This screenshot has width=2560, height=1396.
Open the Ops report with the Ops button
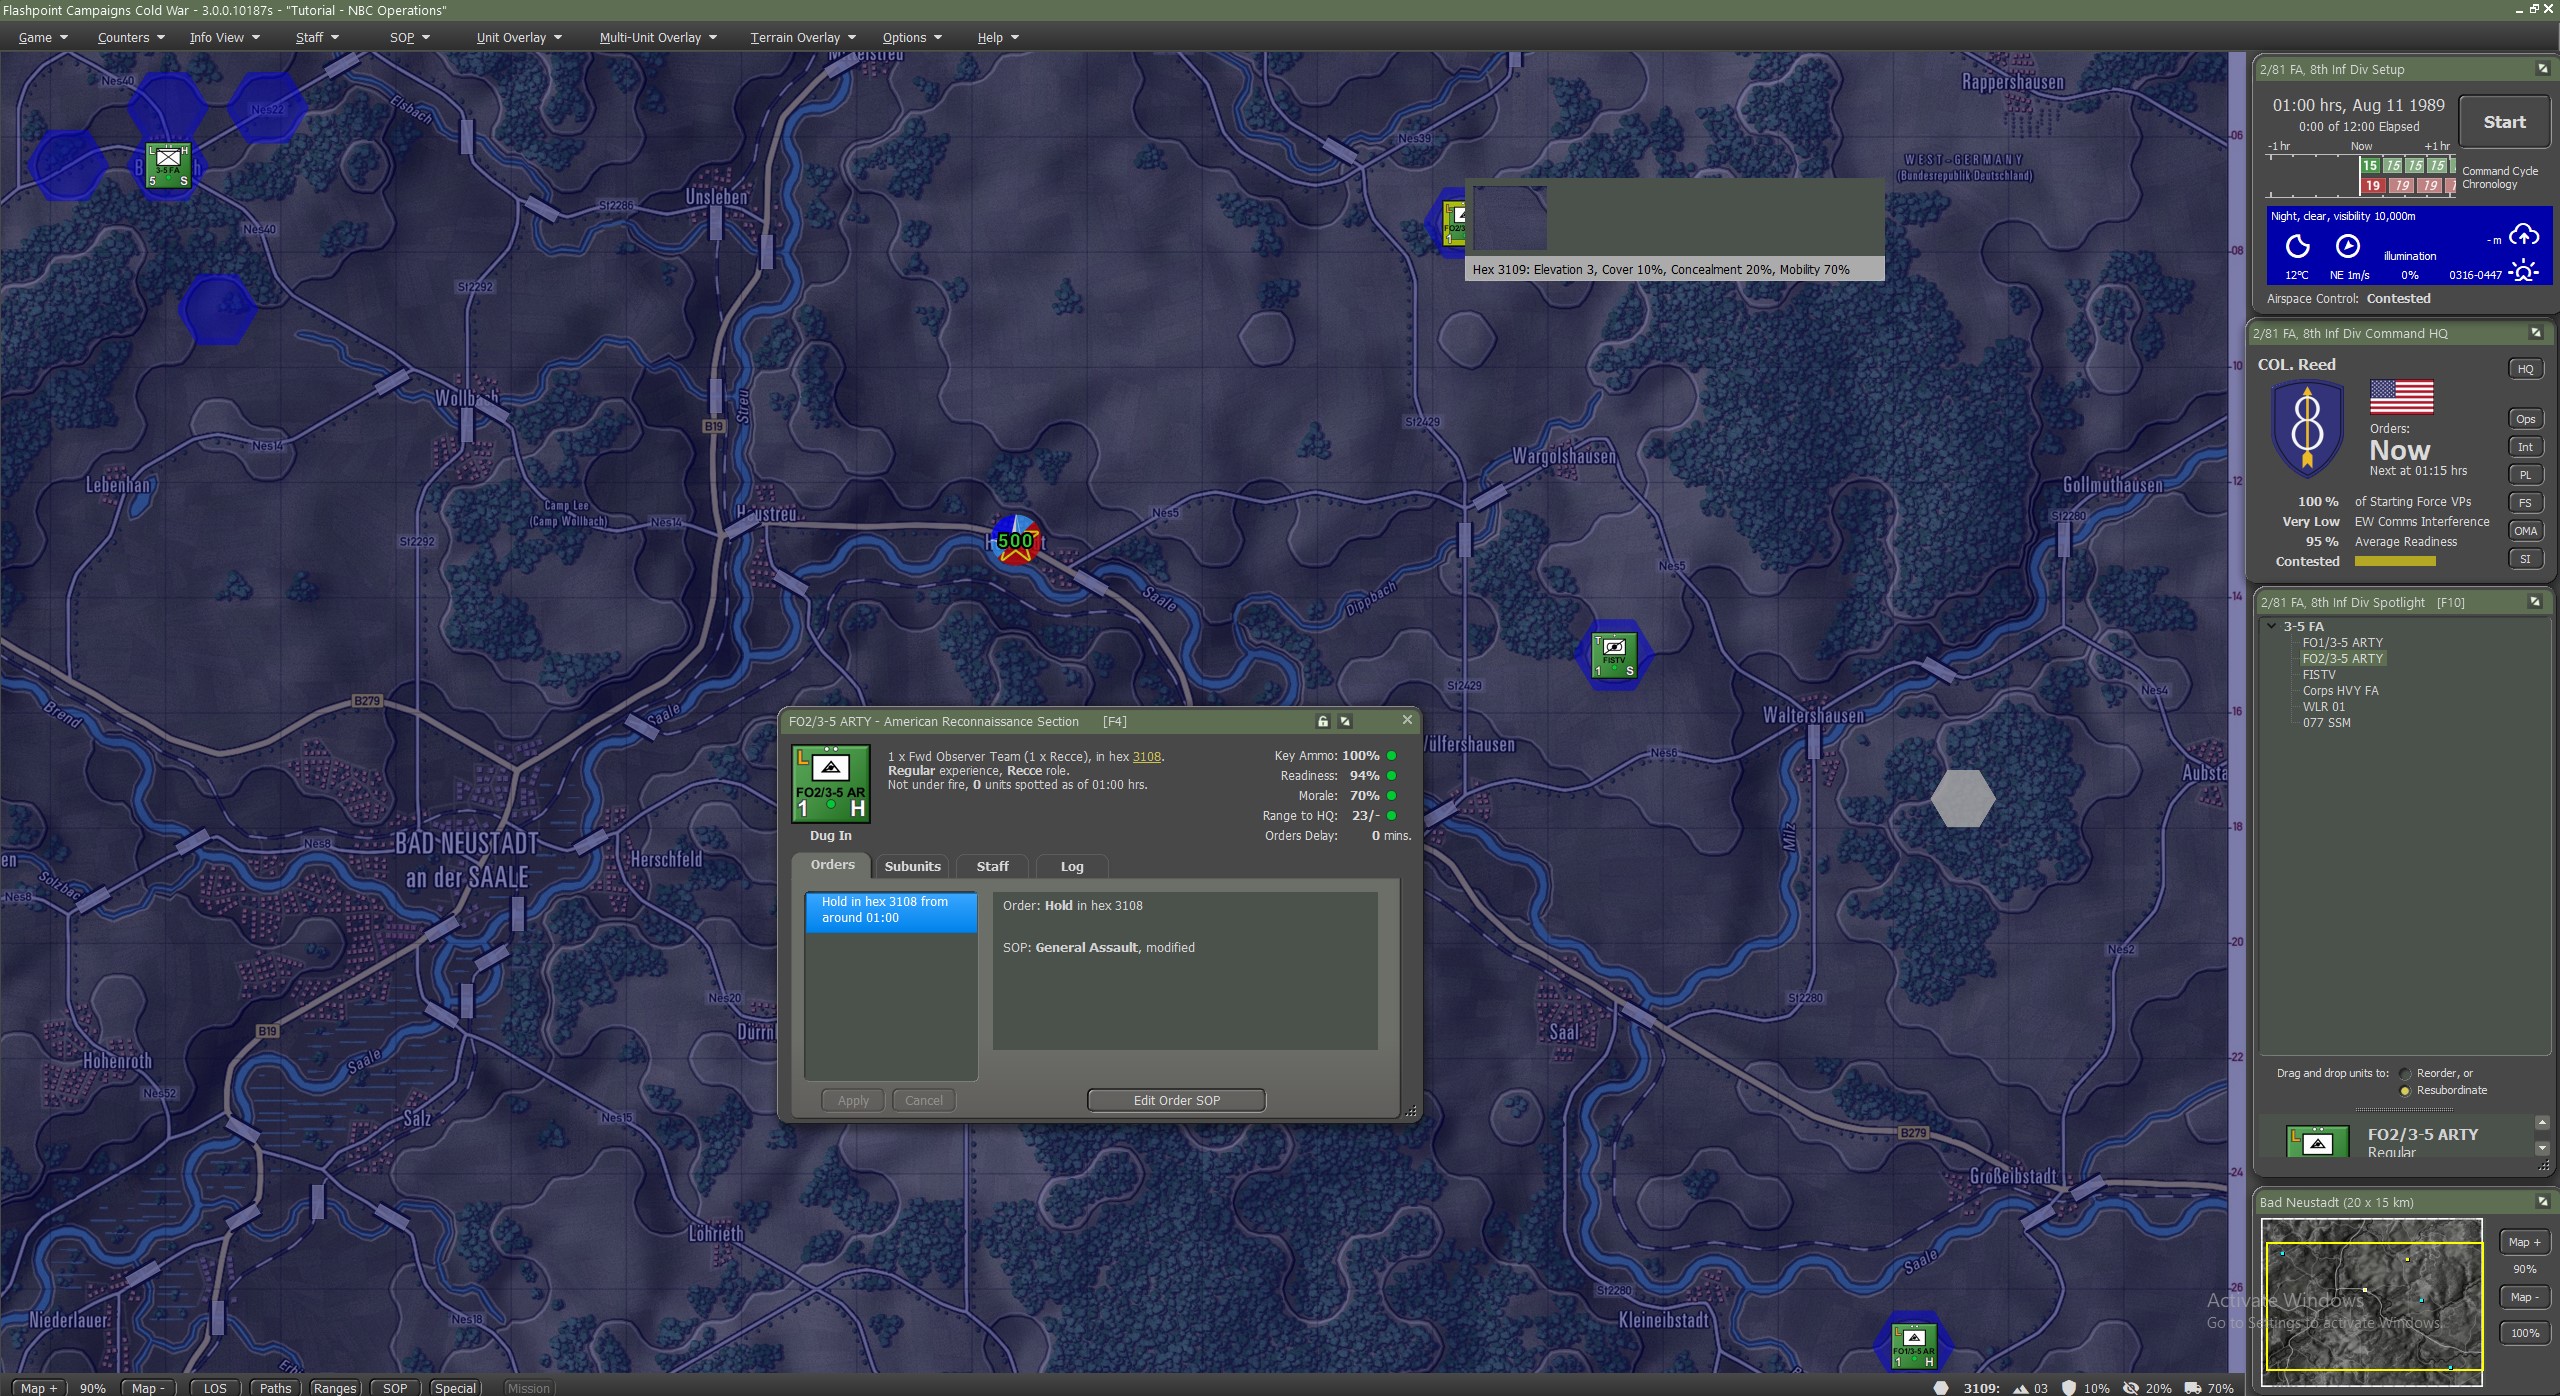click(2524, 418)
